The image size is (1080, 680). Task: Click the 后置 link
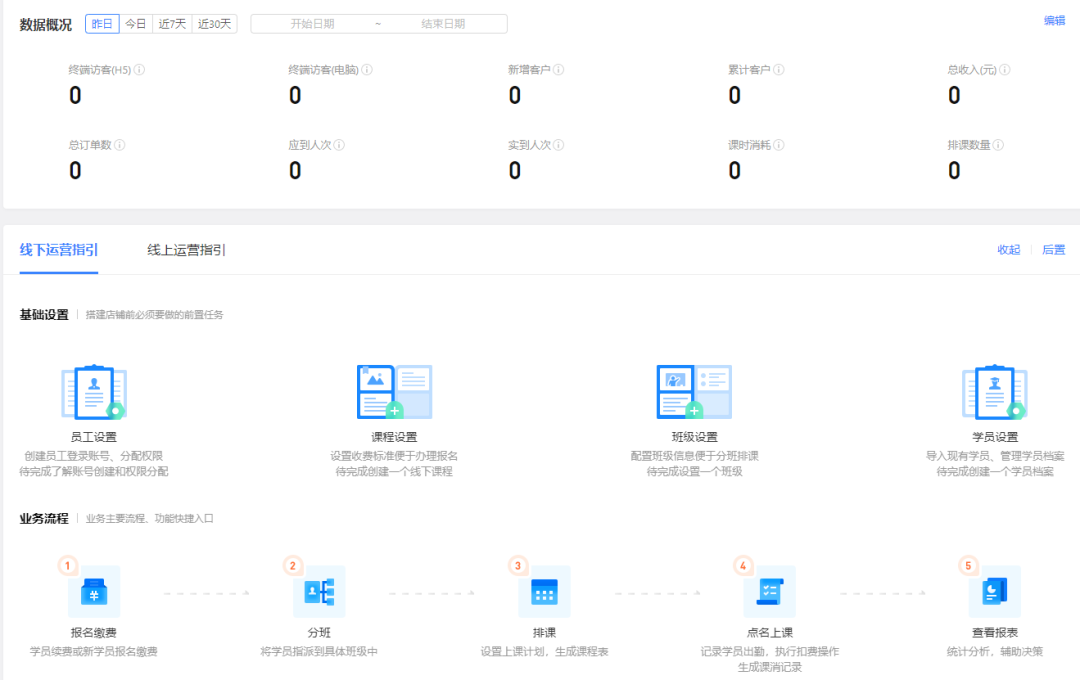pos(1053,250)
